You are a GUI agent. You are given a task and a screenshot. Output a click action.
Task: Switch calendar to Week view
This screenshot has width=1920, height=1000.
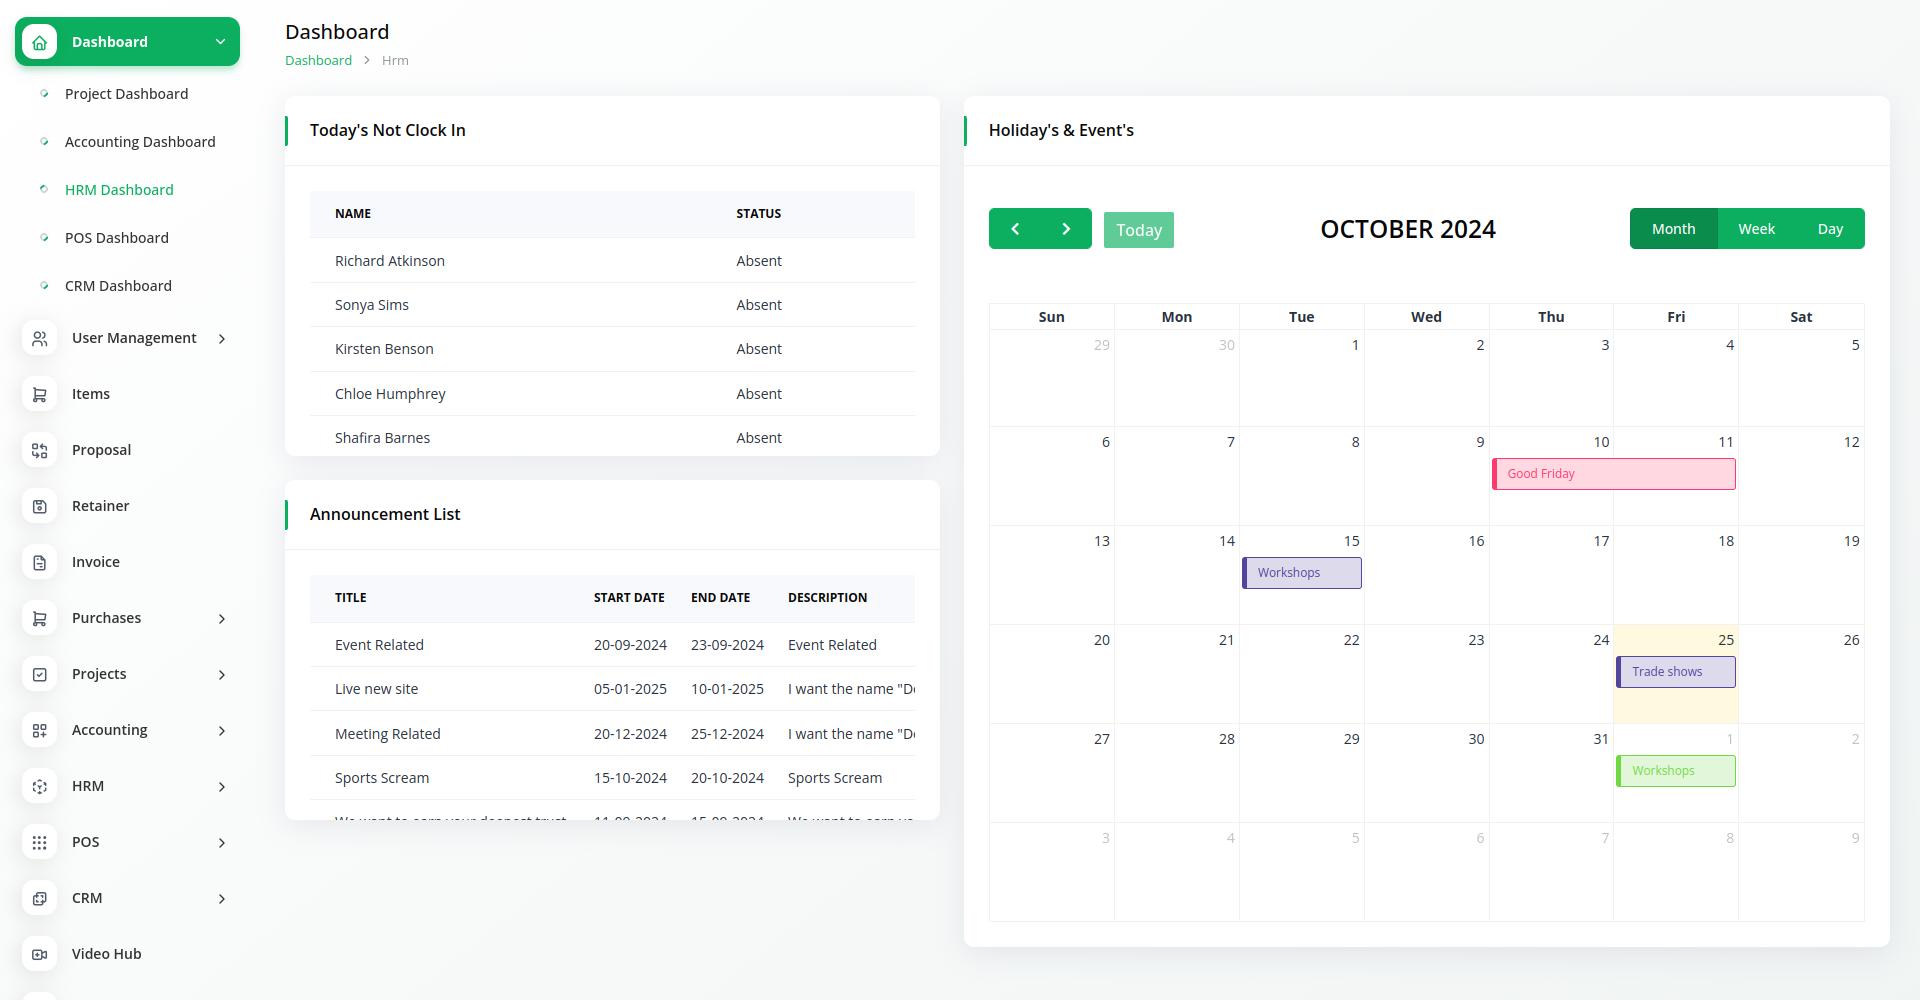[1756, 229]
